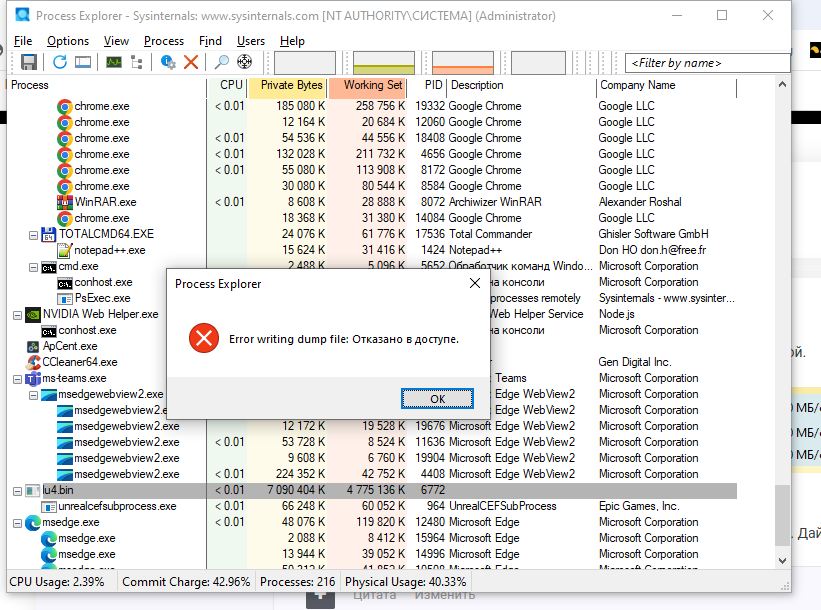Open System Information graph icon
Viewport: 821px width, 610px height.
click(x=114, y=62)
